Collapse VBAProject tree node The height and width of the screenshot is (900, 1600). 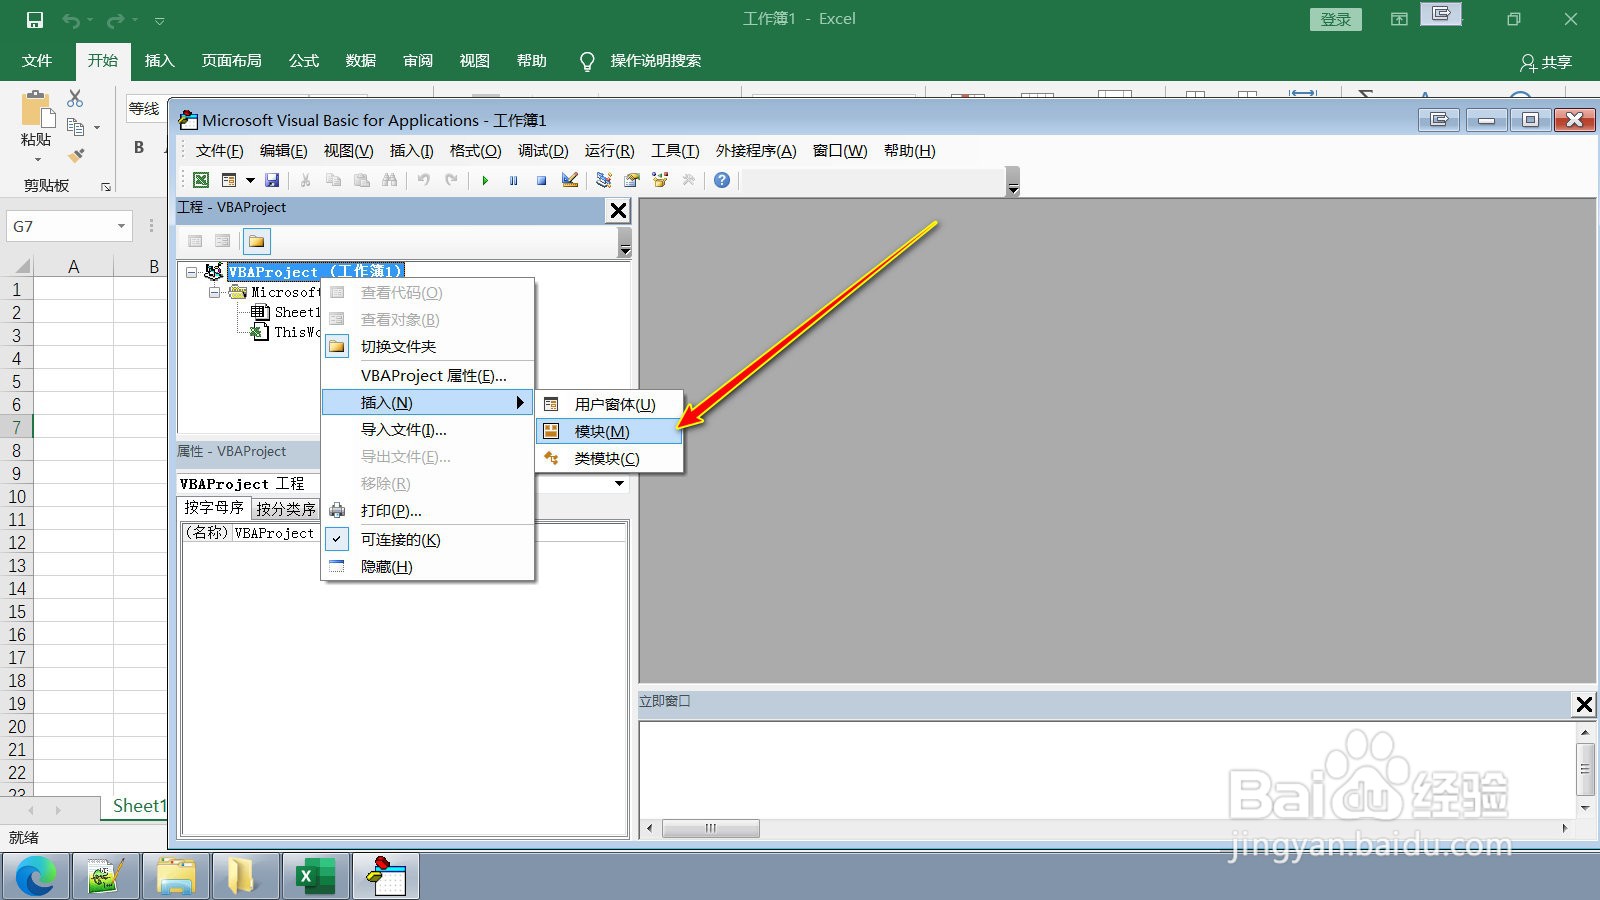[191, 272]
